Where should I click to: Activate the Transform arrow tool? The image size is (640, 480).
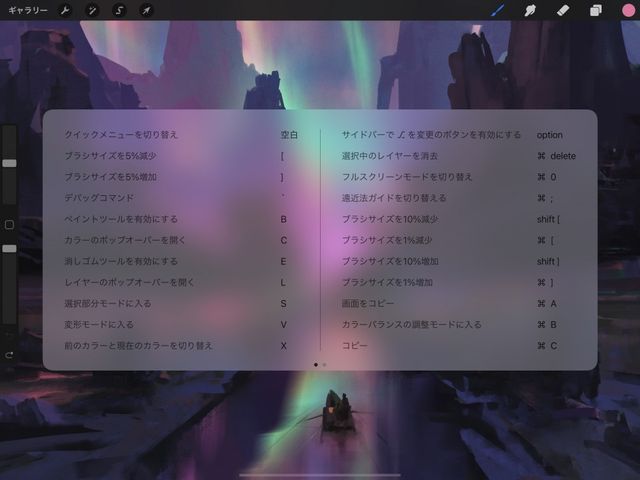[146, 10]
